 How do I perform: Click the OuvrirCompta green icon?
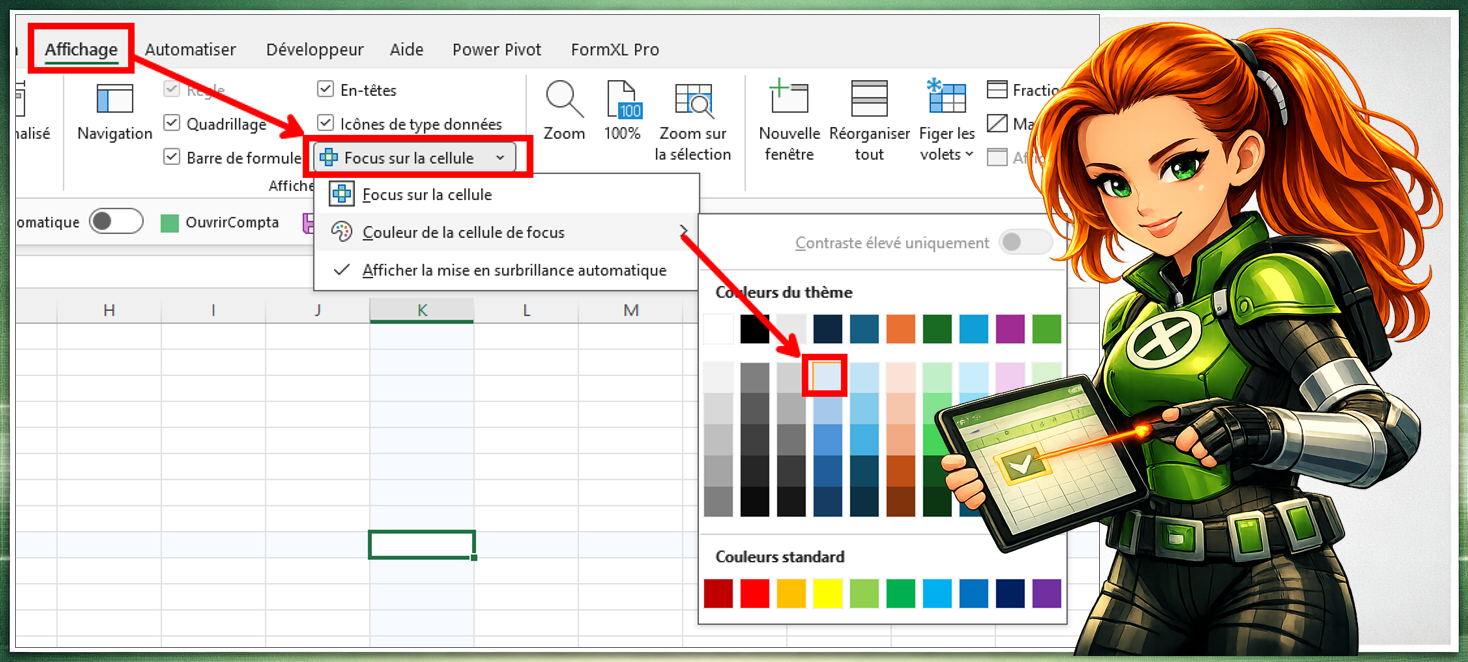pyautogui.click(x=170, y=223)
